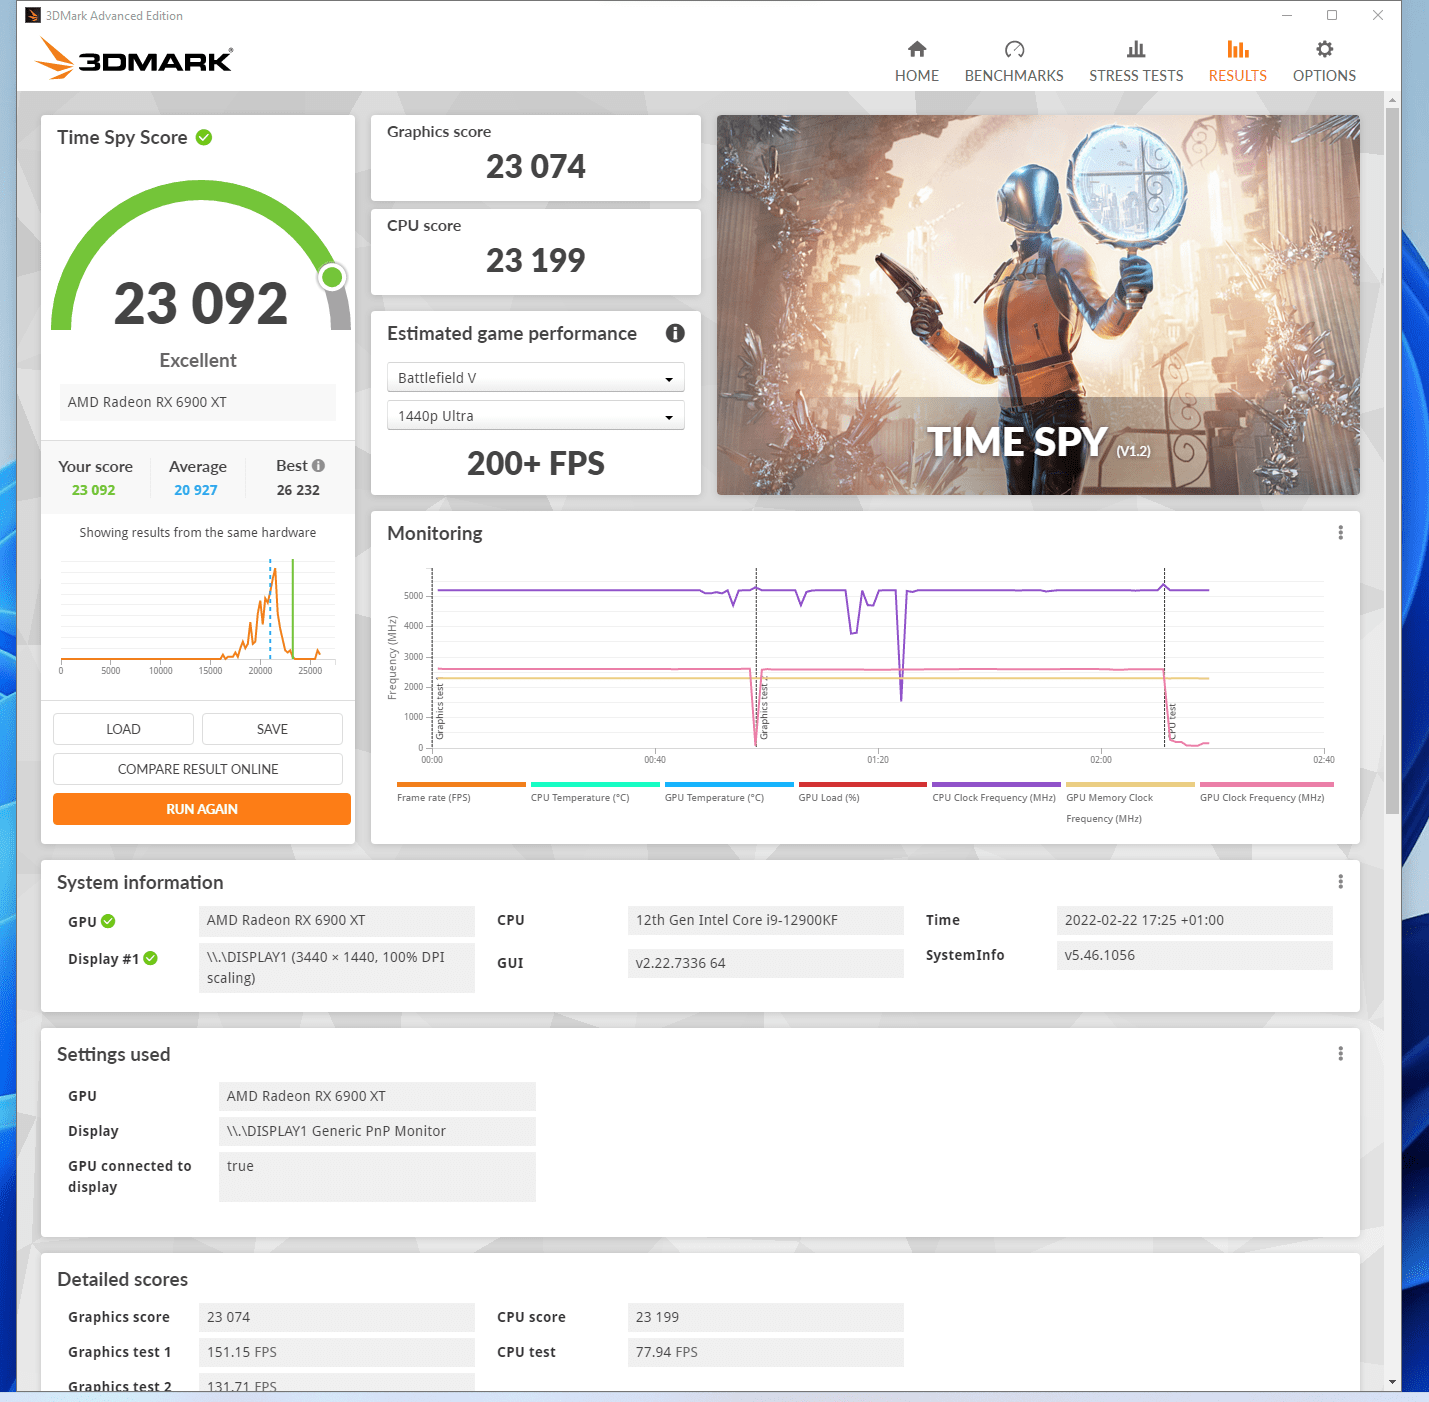
Task: Switch to the BENCHMARKS tab label
Action: pyautogui.click(x=1014, y=76)
